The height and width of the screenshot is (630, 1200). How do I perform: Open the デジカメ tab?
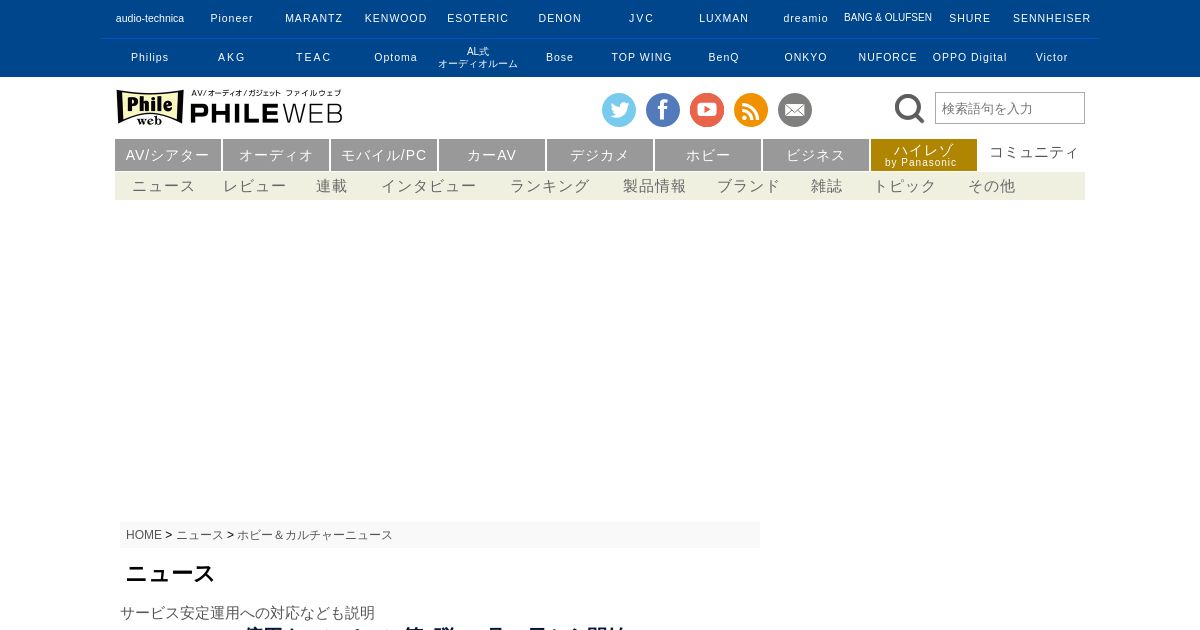click(600, 155)
